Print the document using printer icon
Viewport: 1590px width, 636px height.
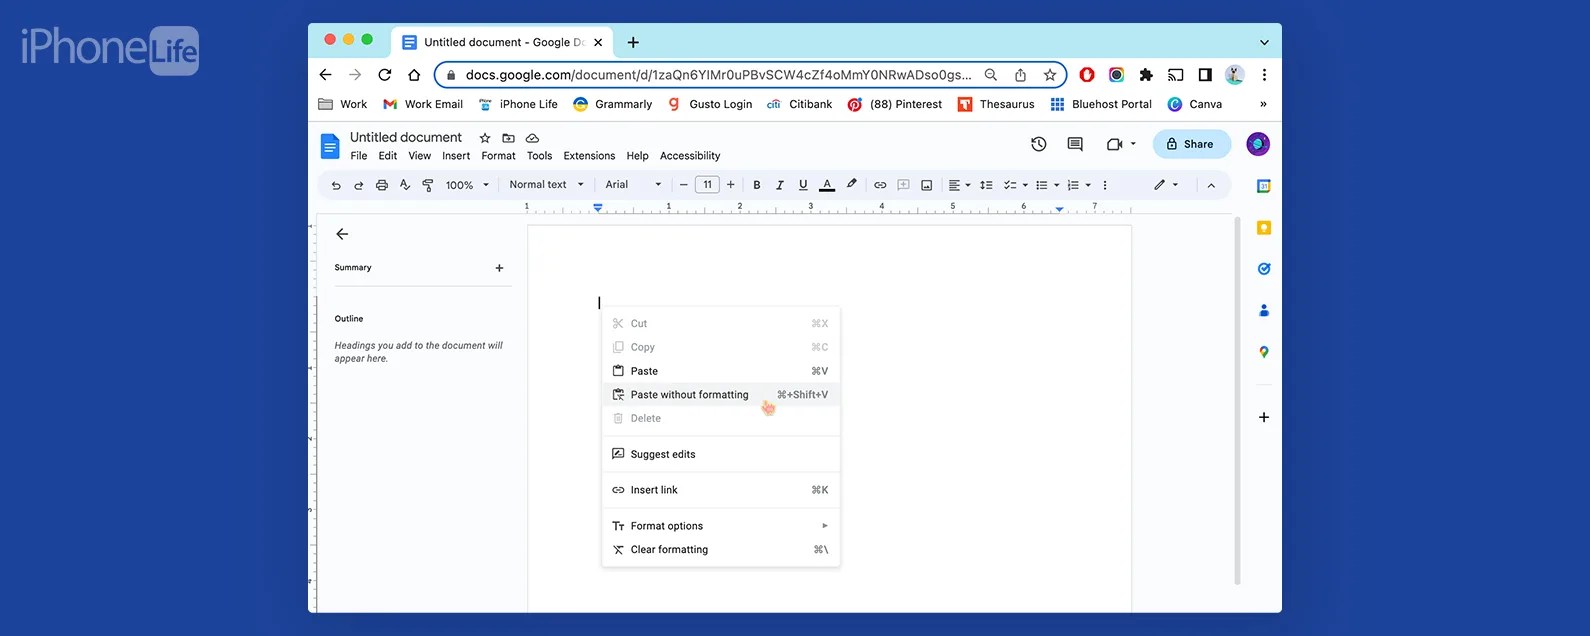click(x=382, y=185)
